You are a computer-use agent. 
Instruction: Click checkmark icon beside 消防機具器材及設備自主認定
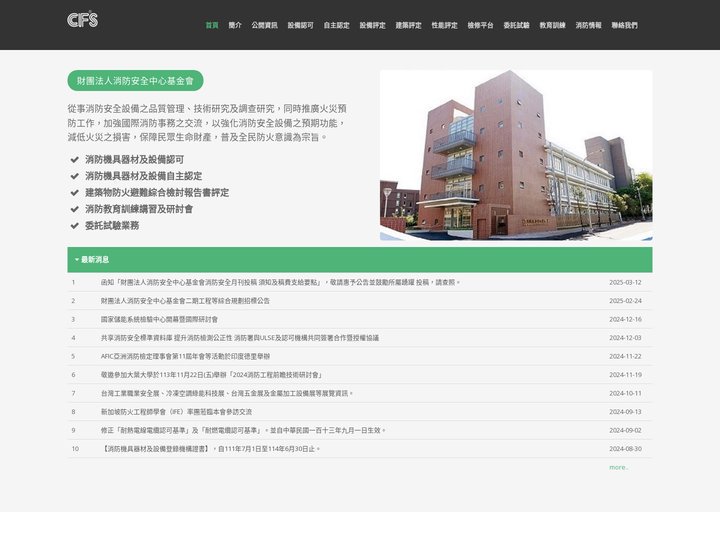point(74,176)
